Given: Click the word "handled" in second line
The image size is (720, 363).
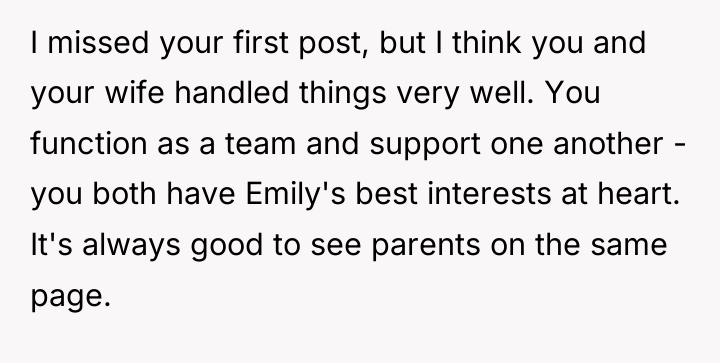Looking at the screenshot, I should point(231,93).
